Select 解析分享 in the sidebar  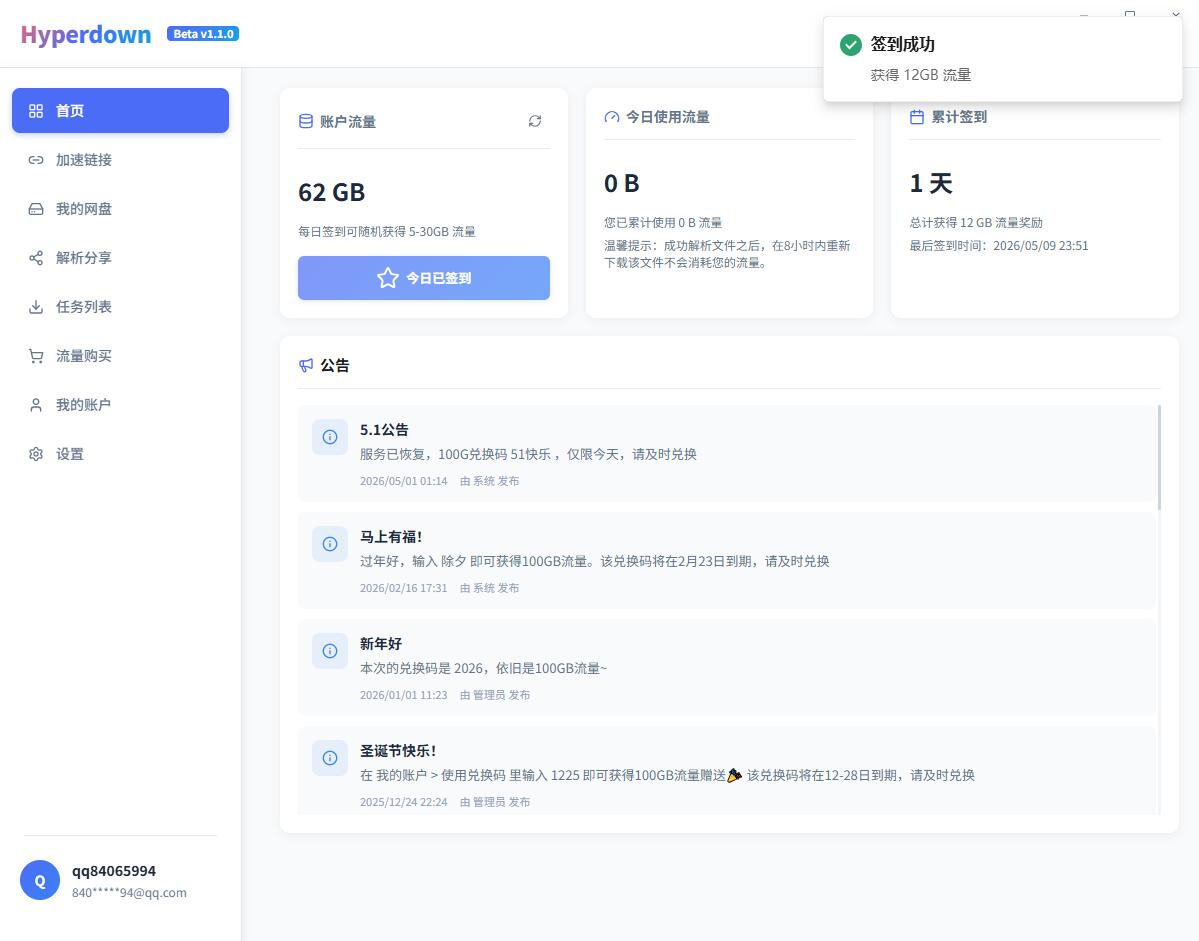pyautogui.click(x=120, y=258)
